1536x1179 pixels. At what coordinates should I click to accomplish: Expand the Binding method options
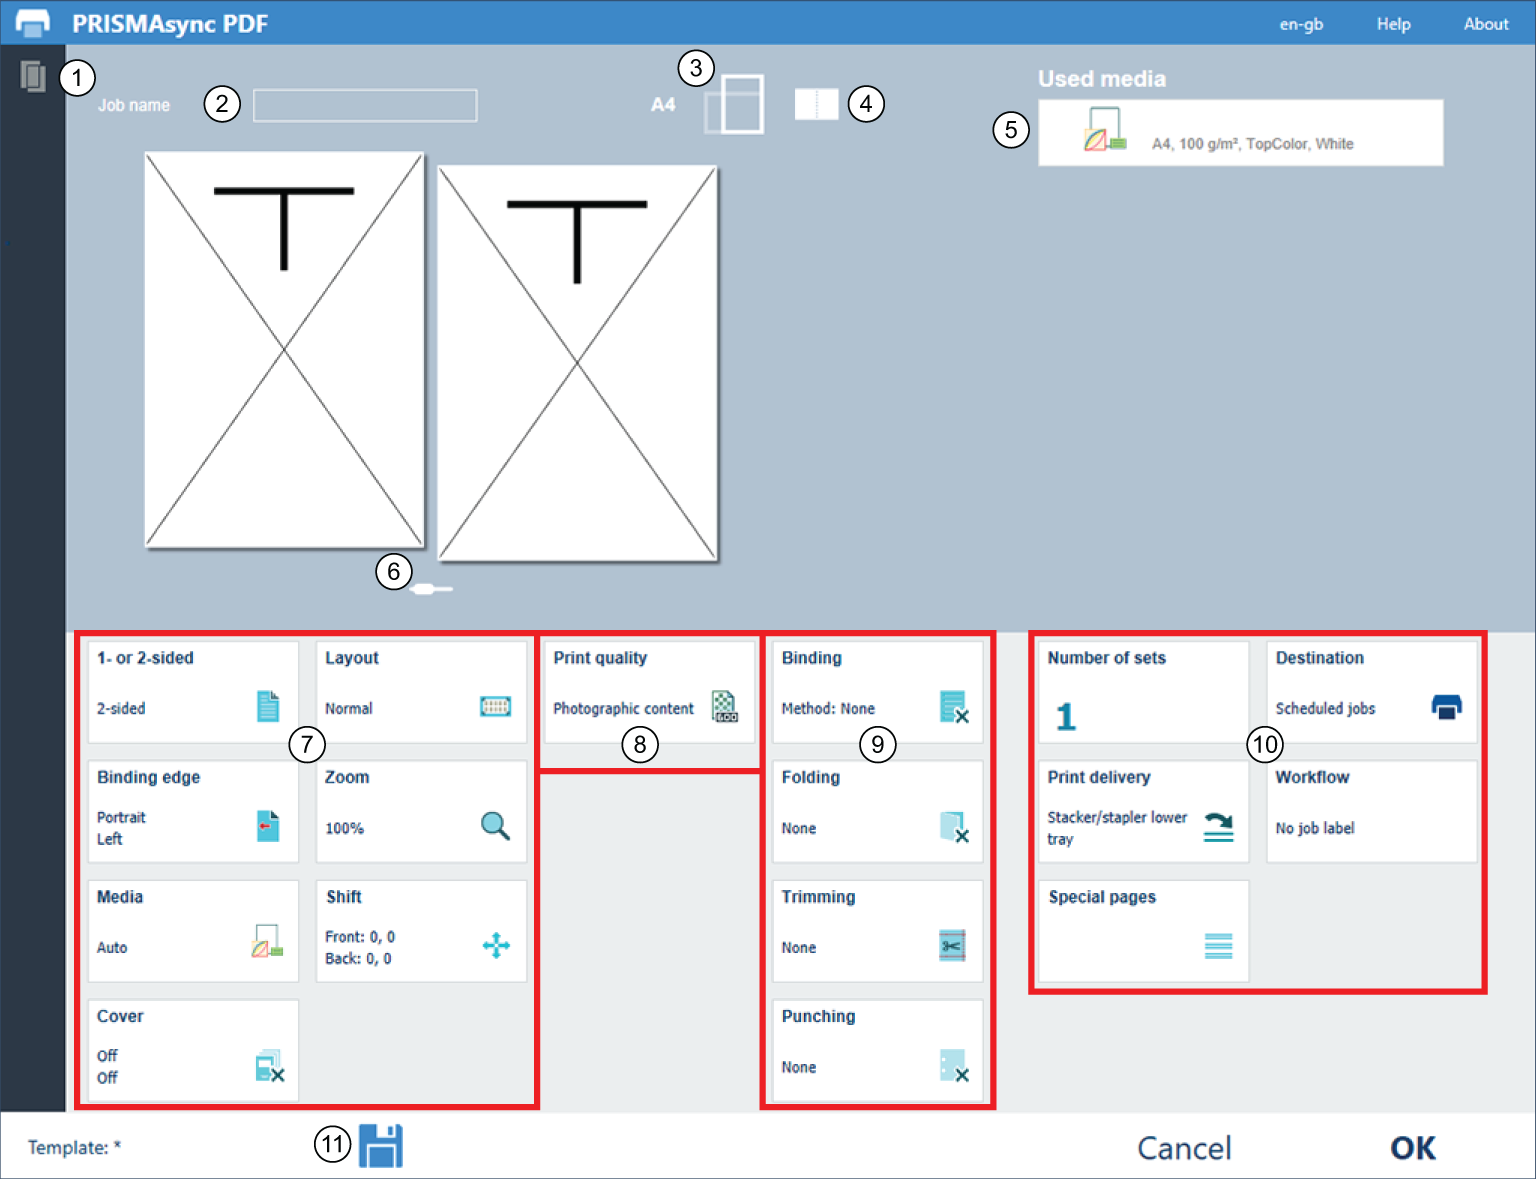pos(877,692)
